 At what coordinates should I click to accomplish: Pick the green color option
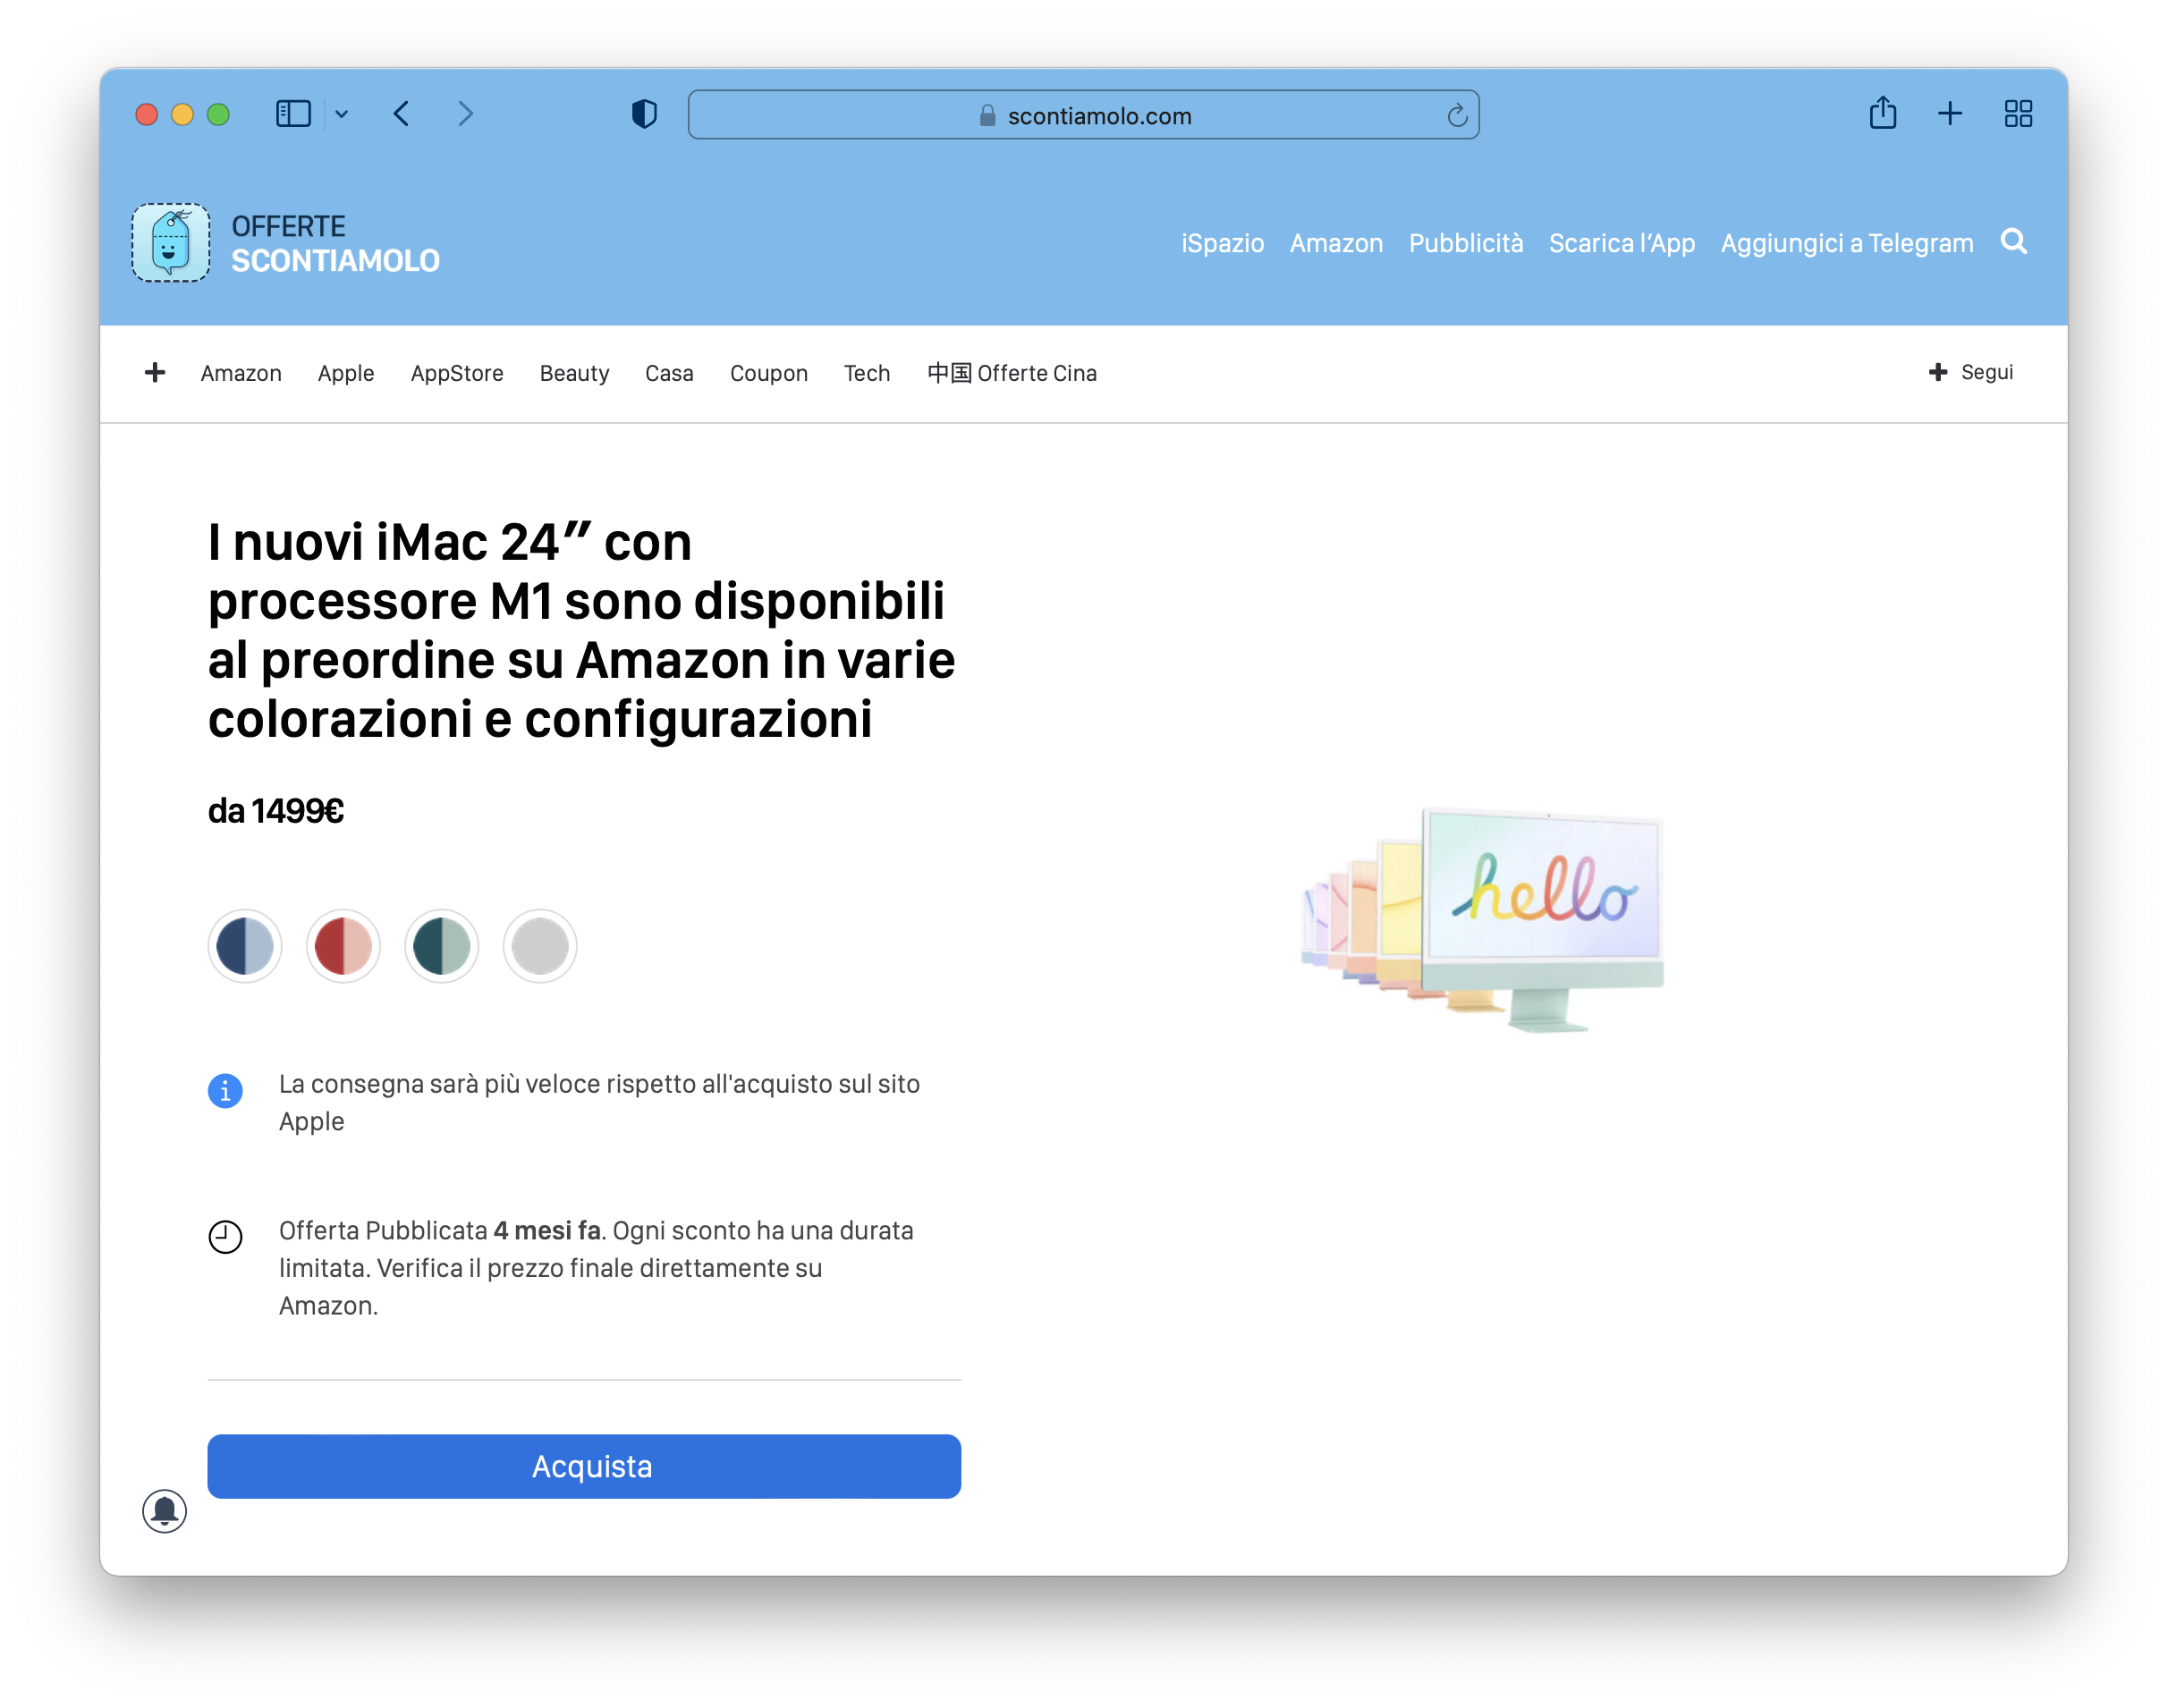(x=441, y=946)
